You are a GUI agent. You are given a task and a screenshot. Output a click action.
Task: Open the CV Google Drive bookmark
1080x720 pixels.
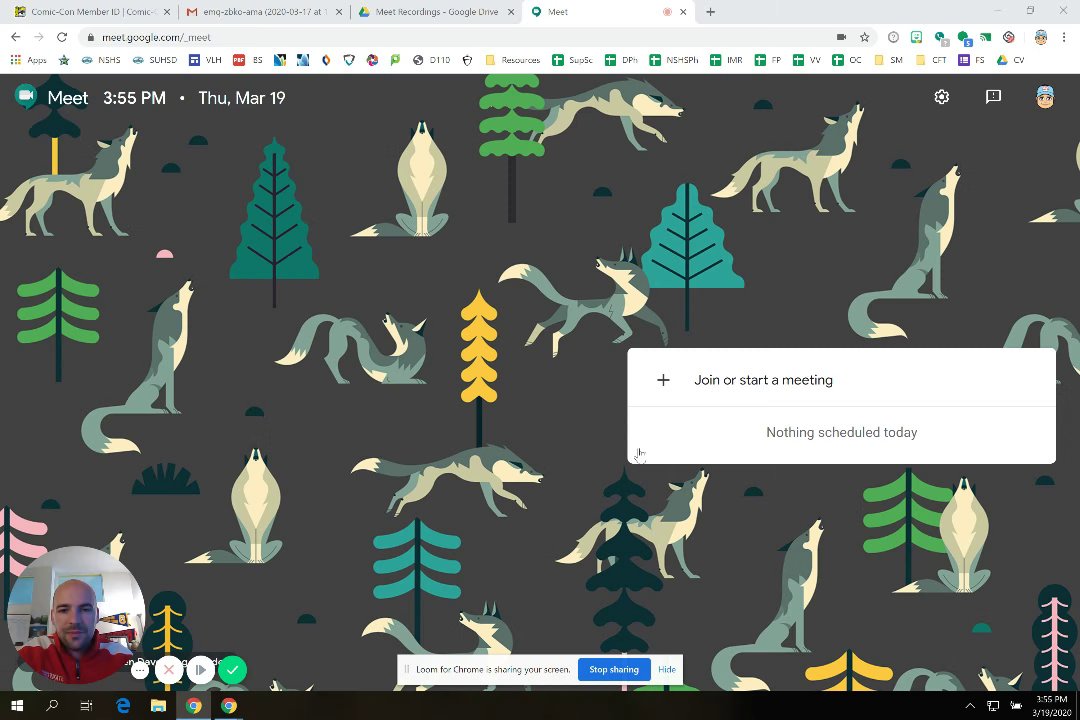(1011, 60)
